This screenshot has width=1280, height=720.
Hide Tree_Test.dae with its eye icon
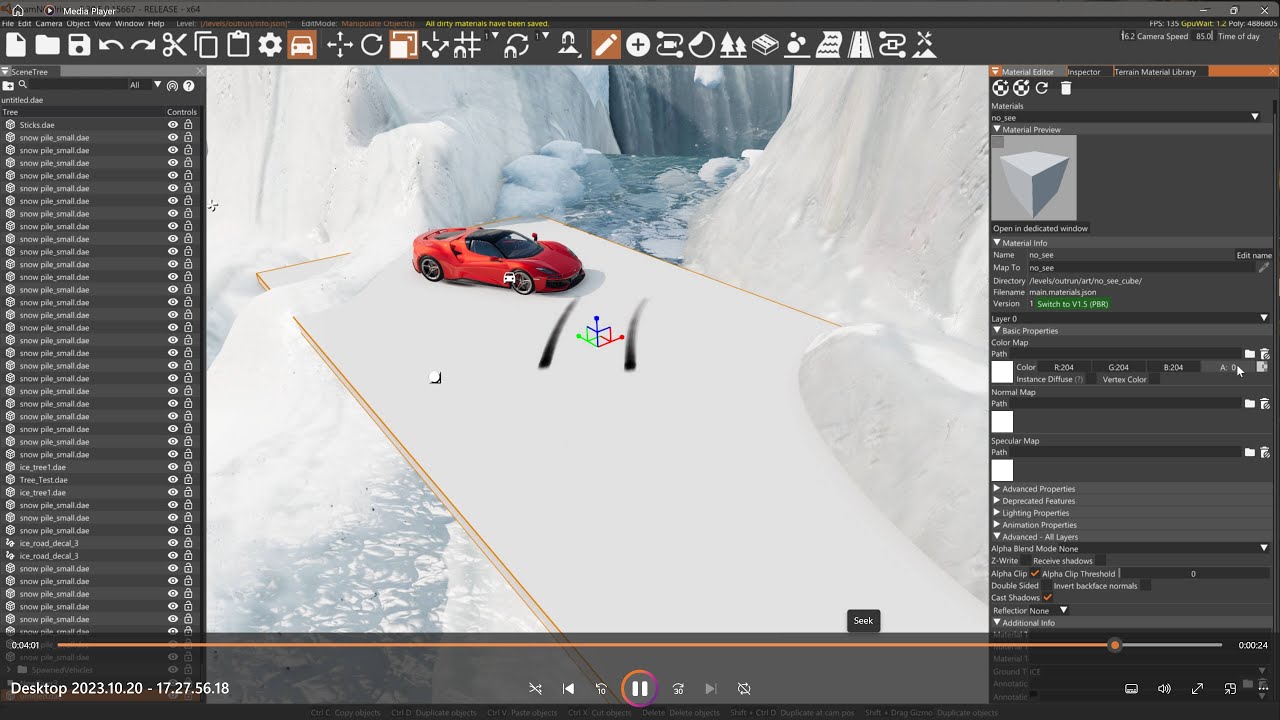click(173, 480)
